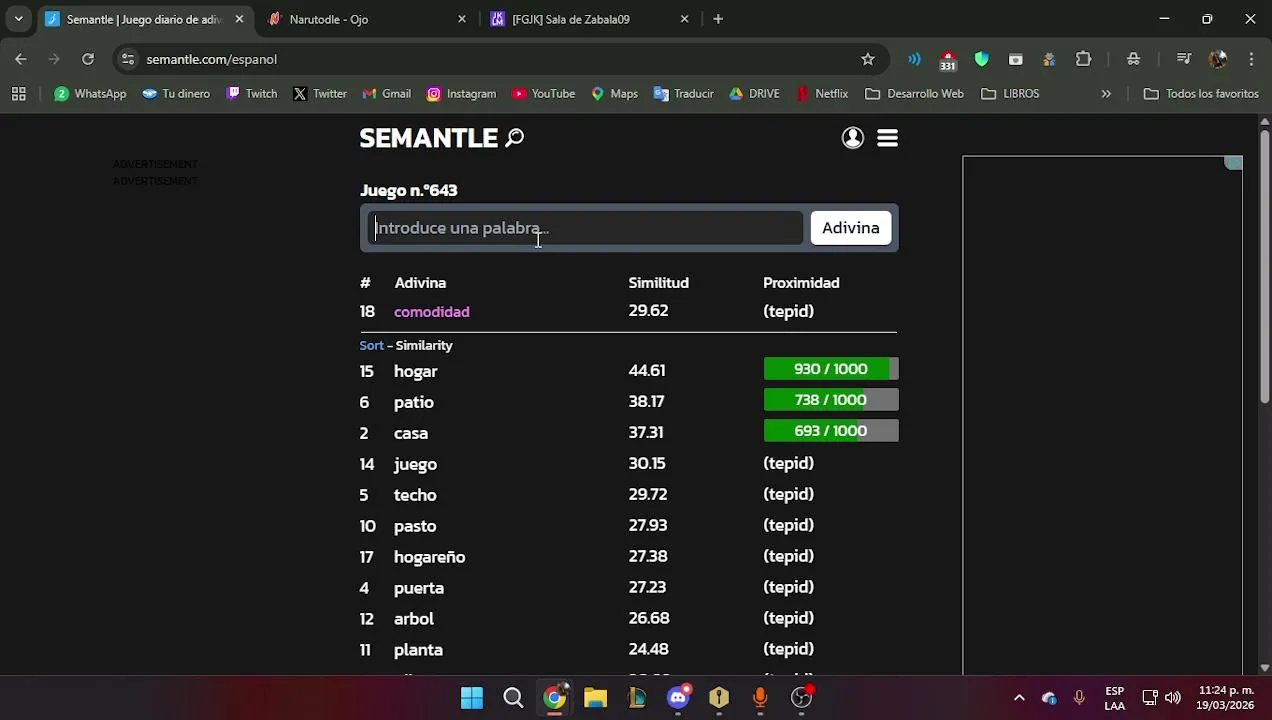Select the word 'hogareño' in list

[x=429, y=557]
